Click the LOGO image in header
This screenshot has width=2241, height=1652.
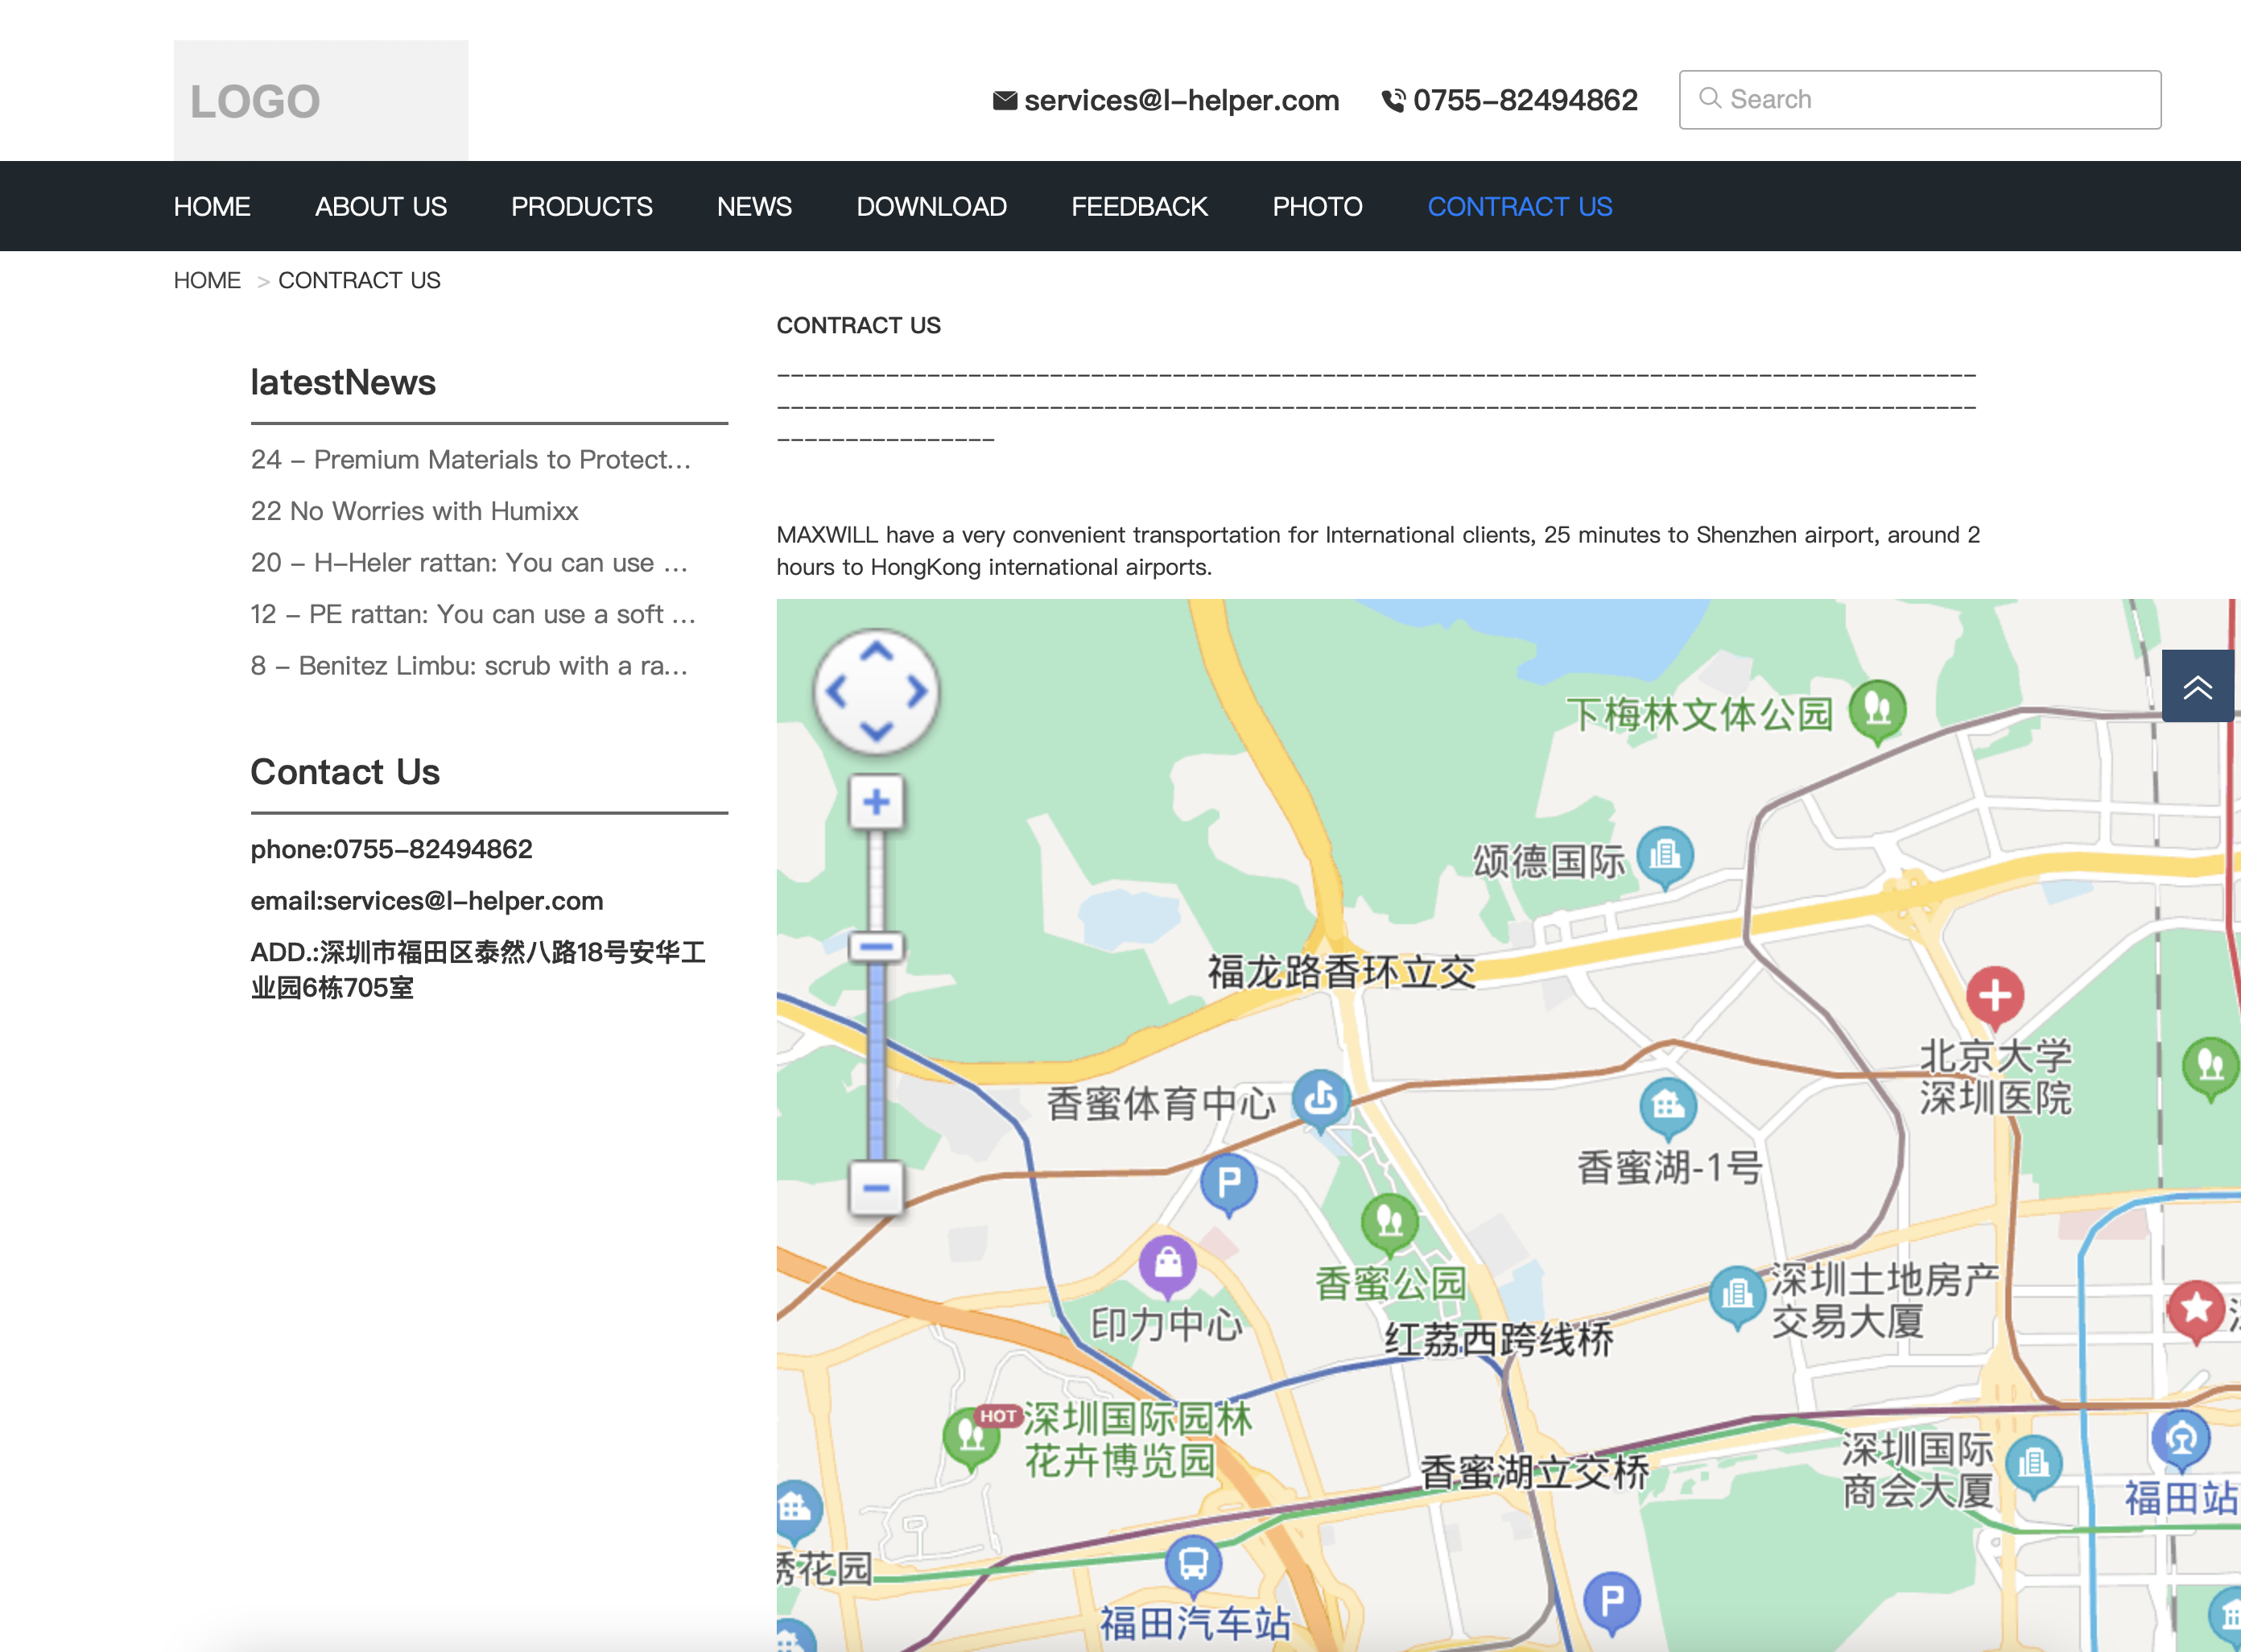tap(320, 100)
